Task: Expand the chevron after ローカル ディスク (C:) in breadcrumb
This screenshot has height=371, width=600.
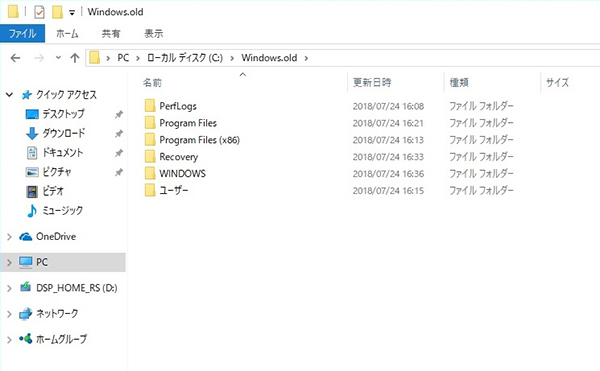Action: point(232,58)
